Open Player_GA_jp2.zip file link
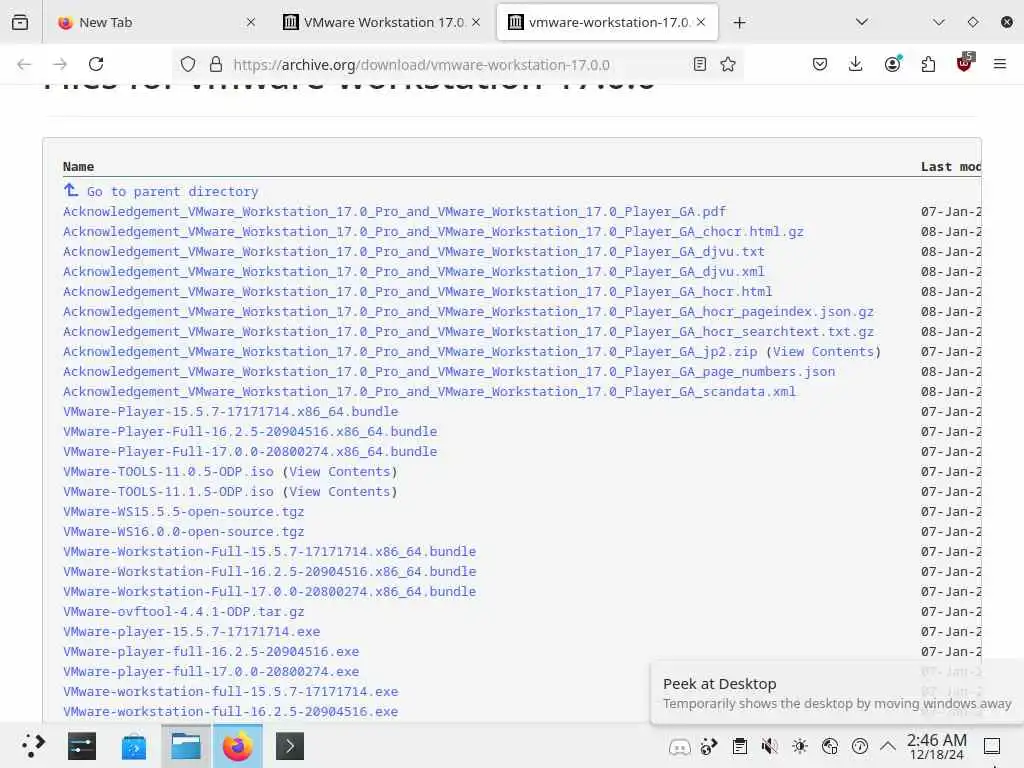Viewport: 1024px width, 768px height. (410, 351)
